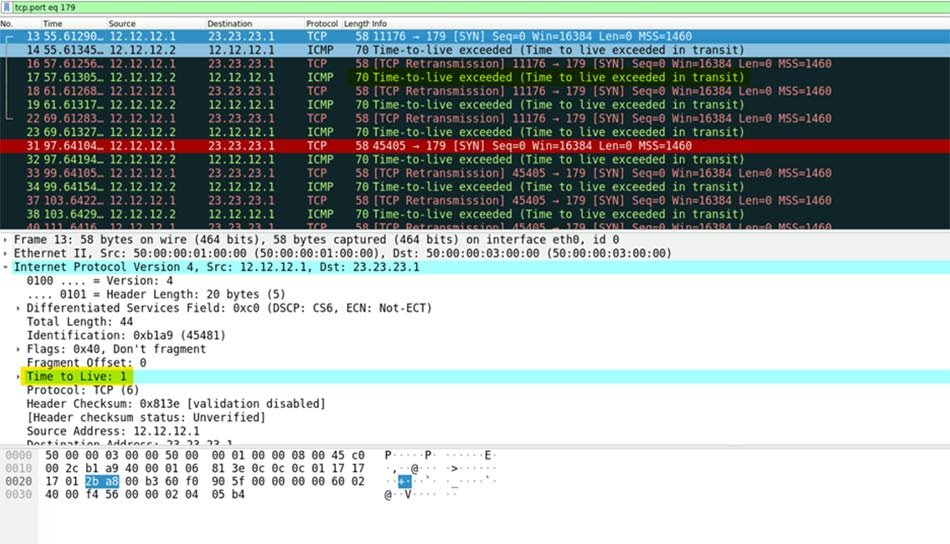Click the Protocol: TCP (6) line
Image resolution: width=950 pixels, height=544 pixels.
click(x=82, y=390)
